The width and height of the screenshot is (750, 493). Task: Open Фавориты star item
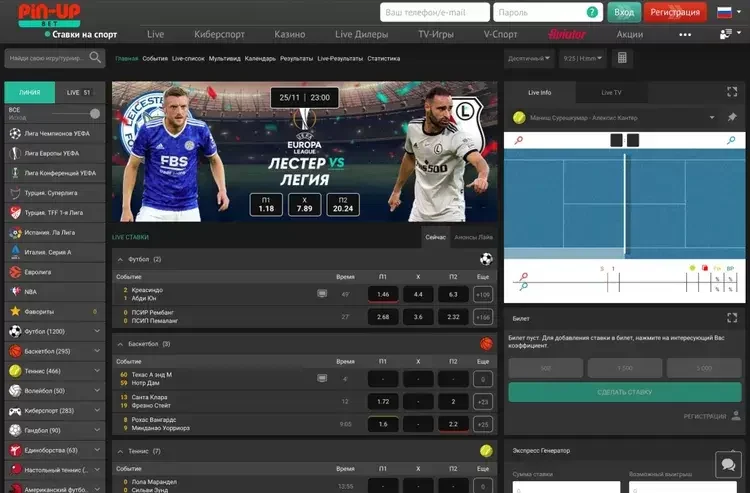(55, 312)
